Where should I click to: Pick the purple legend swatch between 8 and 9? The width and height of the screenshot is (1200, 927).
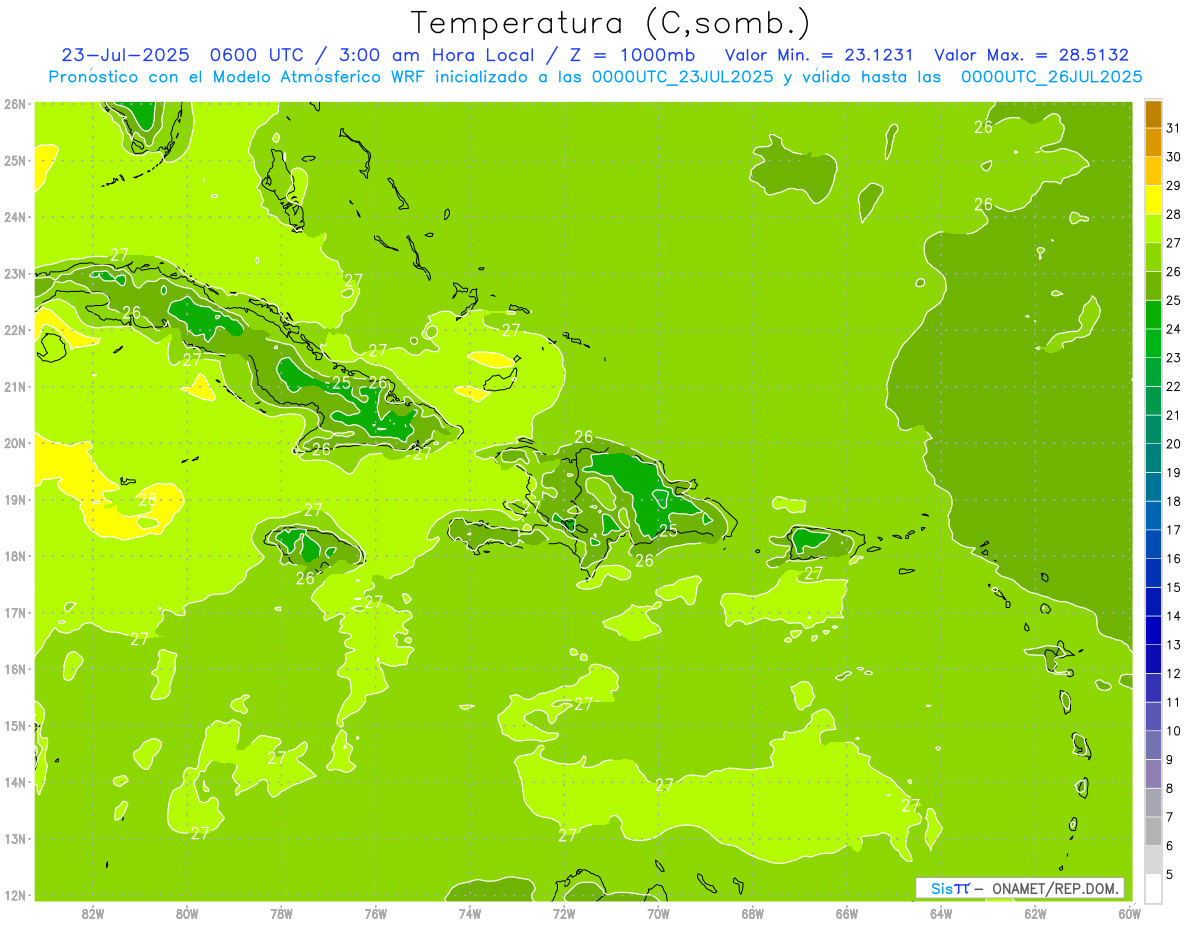point(1153,773)
